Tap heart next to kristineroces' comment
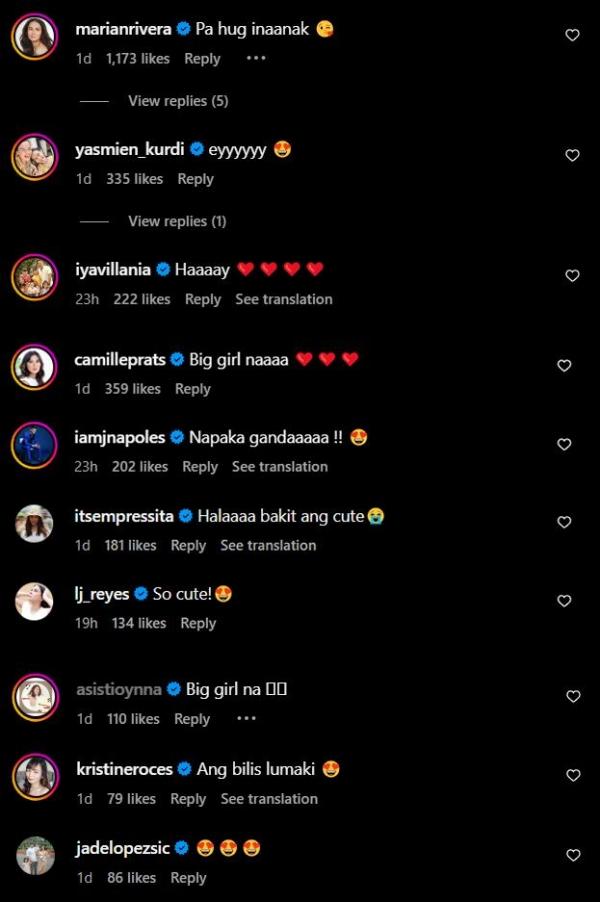This screenshot has height=902, width=600. [573, 775]
